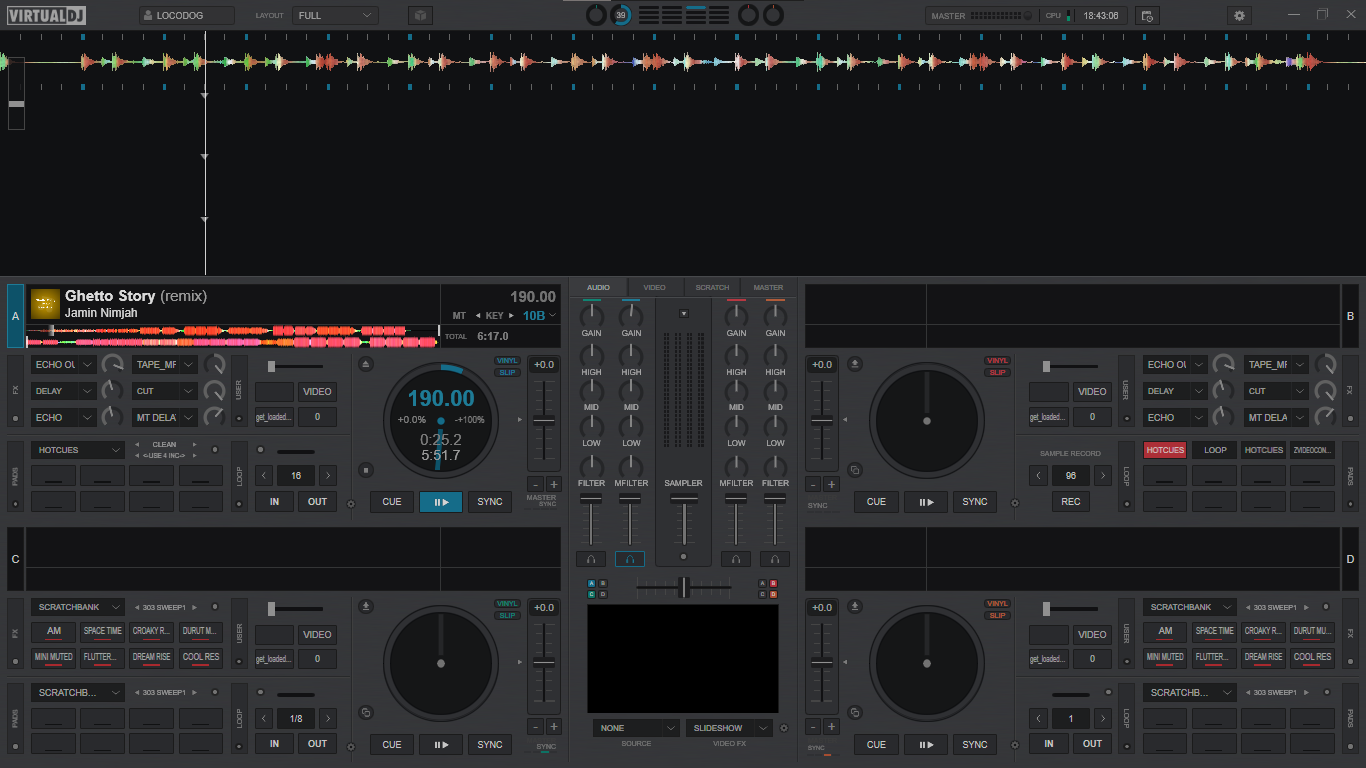This screenshot has width=1366, height=768.
Task: Click the calendar clock icon beside the time
Action: 1147,16
